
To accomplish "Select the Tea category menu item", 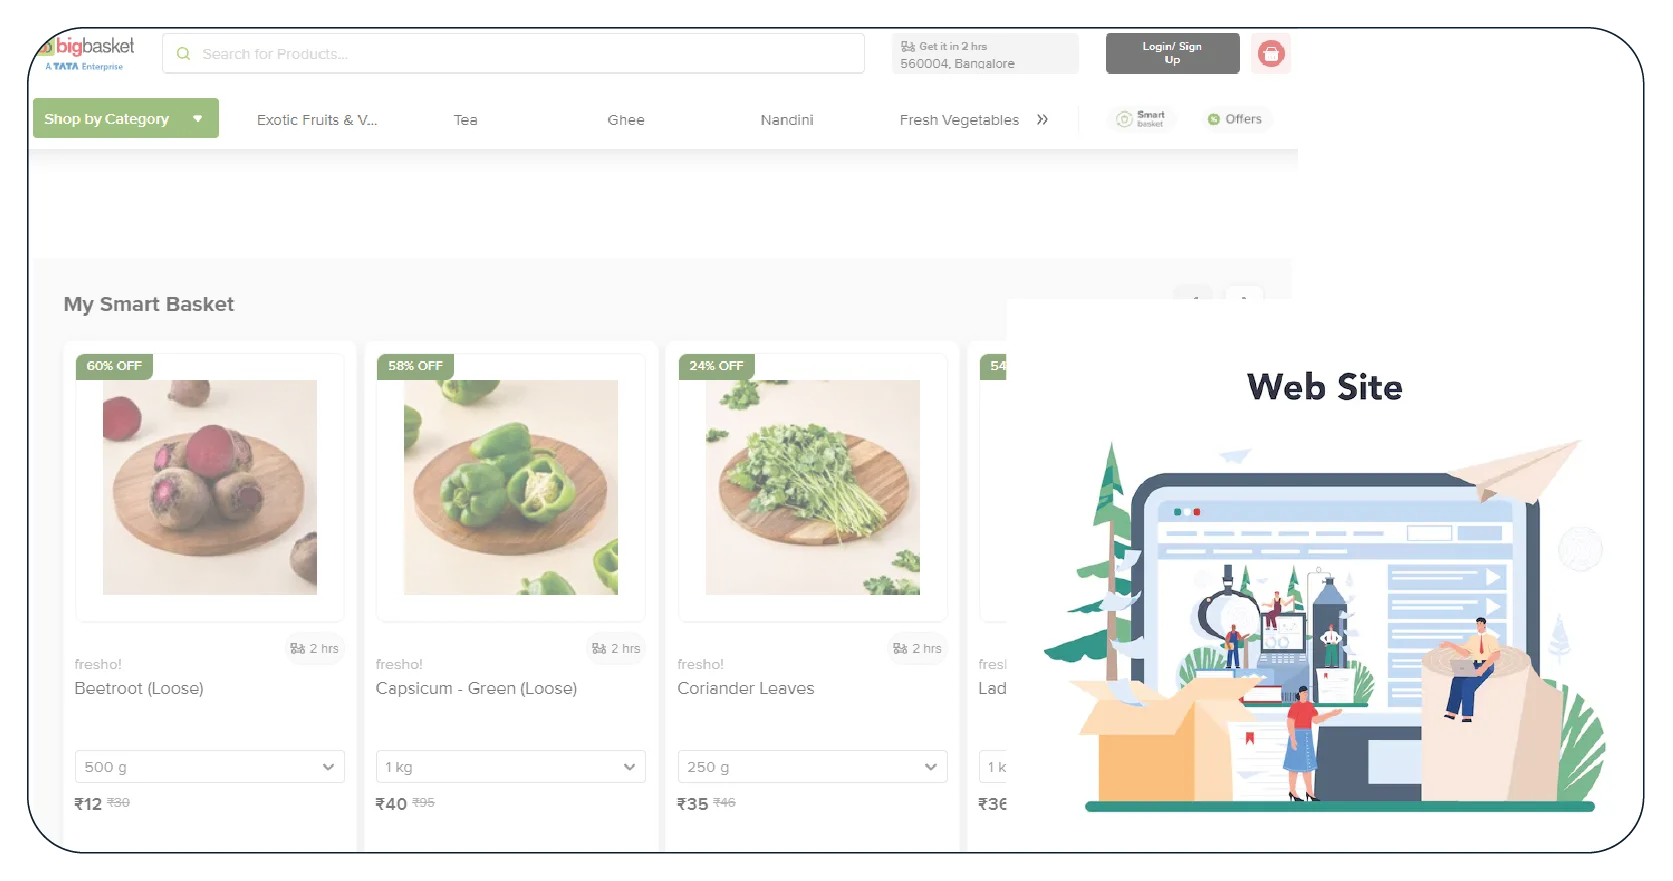I will coord(465,120).
